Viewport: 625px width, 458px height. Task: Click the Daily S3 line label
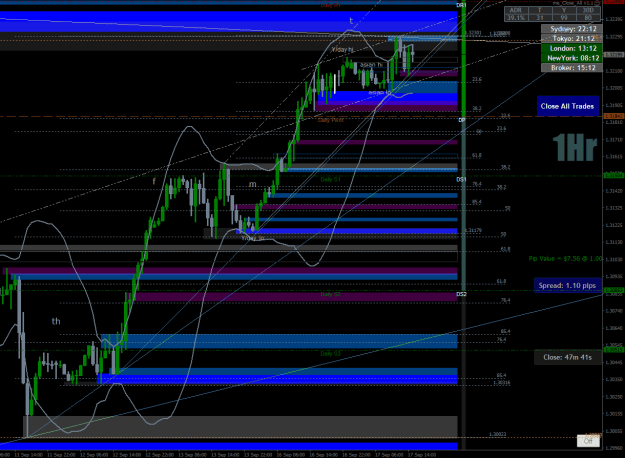[330, 354]
